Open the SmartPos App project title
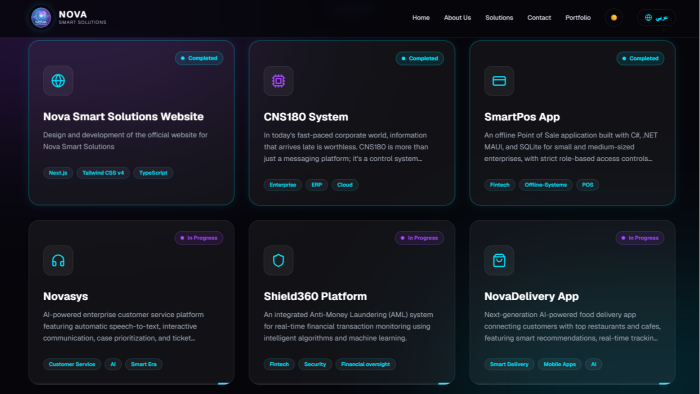Viewport: 700px width, 394px height. [x=522, y=117]
